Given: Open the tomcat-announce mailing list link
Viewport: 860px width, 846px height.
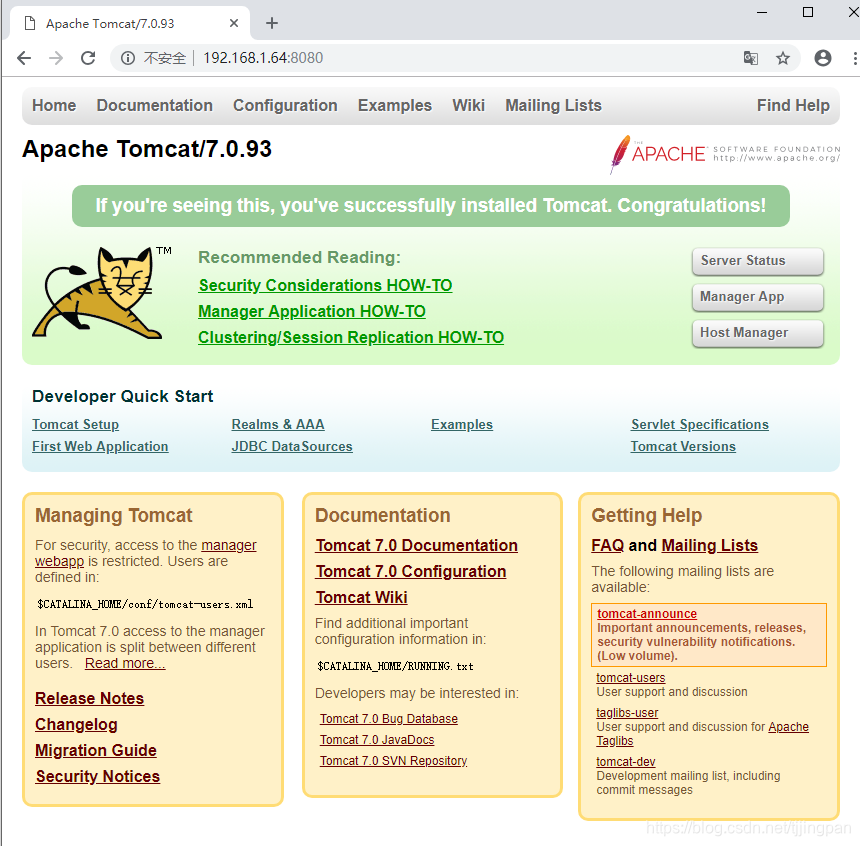Looking at the screenshot, I should pos(646,613).
